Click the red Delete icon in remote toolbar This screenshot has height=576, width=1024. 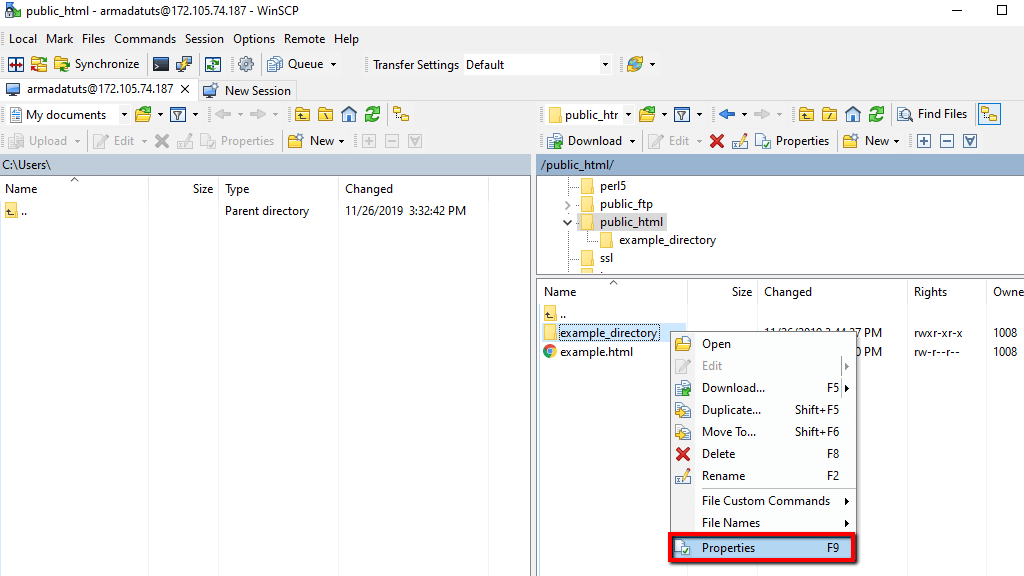pos(717,141)
